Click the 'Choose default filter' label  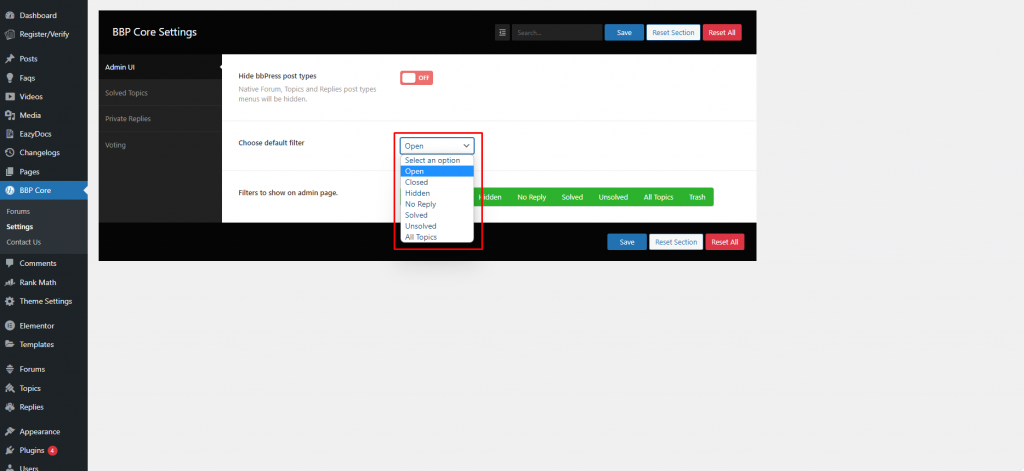(x=271, y=142)
